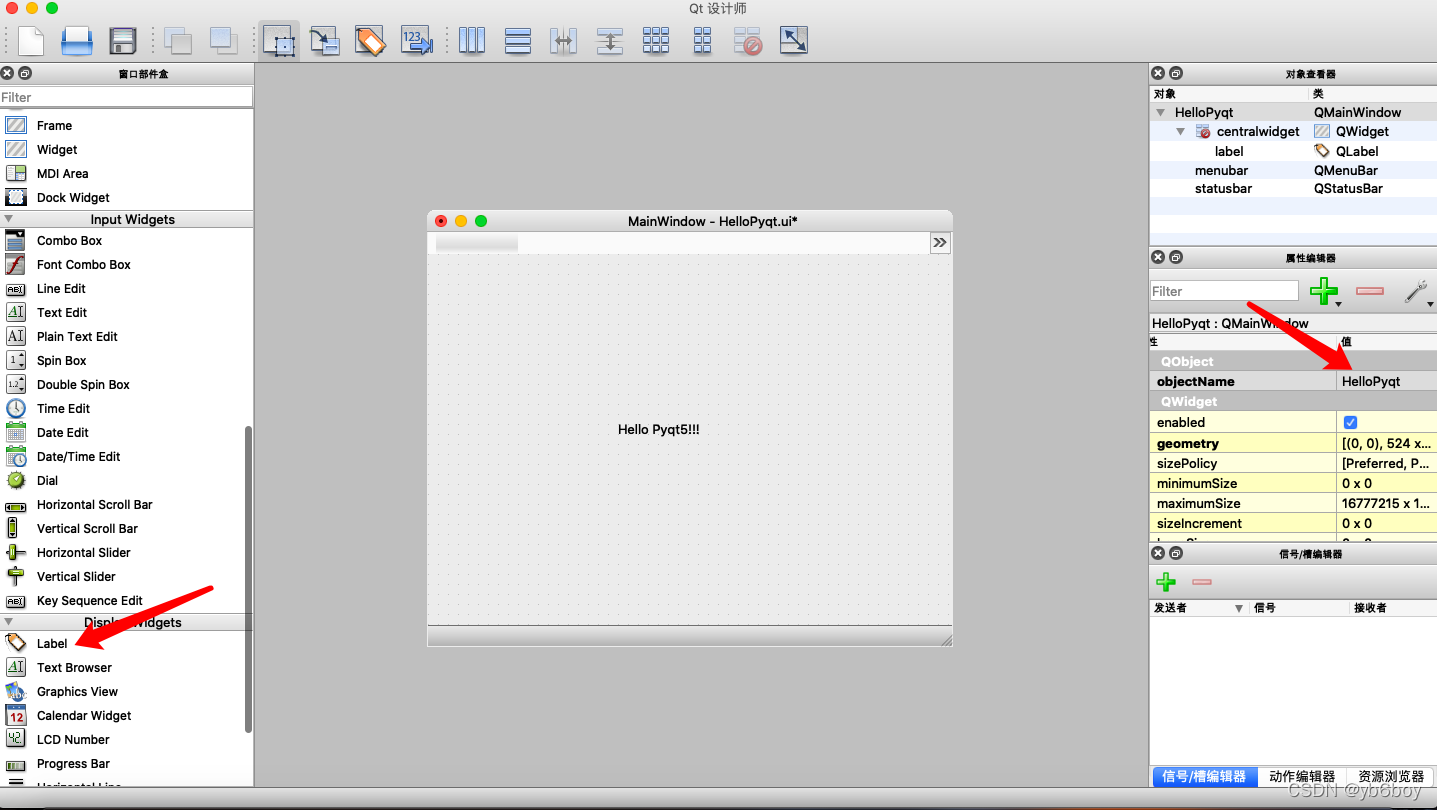Select the Combo Box widget
Image resolution: width=1437 pixels, height=810 pixels.
[69, 240]
